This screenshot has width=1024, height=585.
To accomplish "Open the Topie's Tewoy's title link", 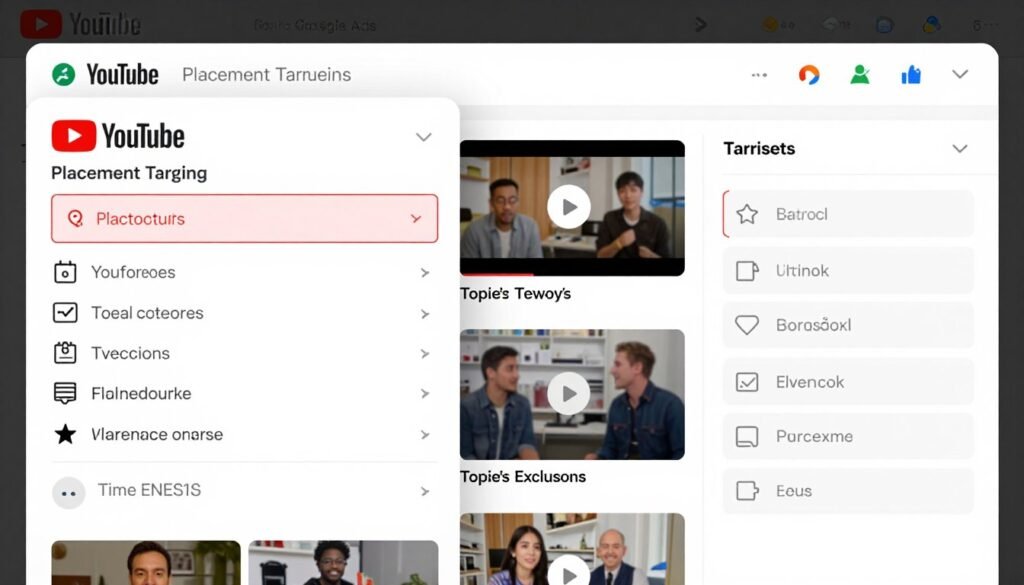I will [x=515, y=294].
